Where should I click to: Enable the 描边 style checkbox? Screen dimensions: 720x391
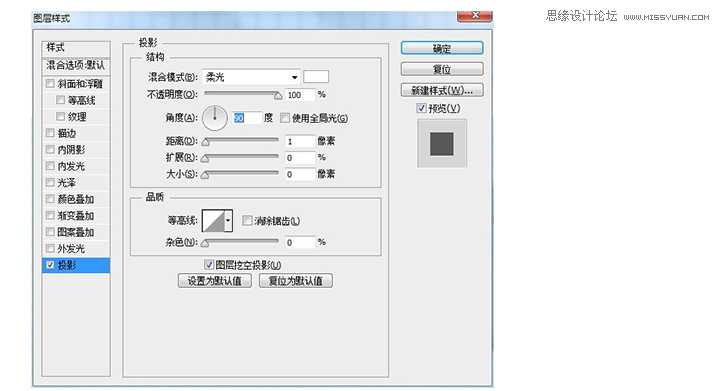[x=50, y=133]
